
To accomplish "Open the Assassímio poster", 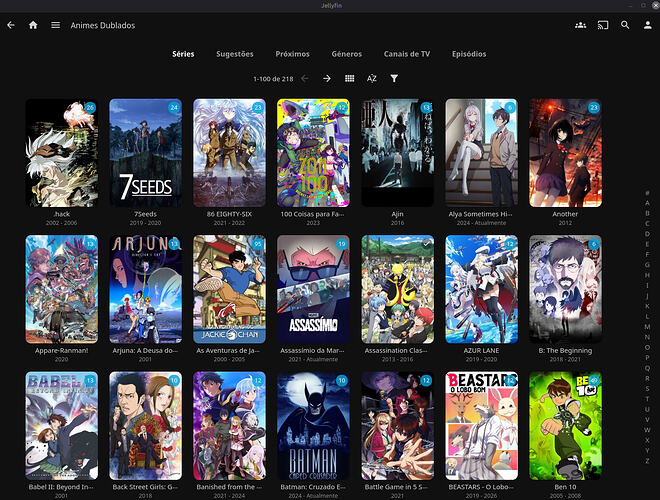I will (x=313, y=289).
